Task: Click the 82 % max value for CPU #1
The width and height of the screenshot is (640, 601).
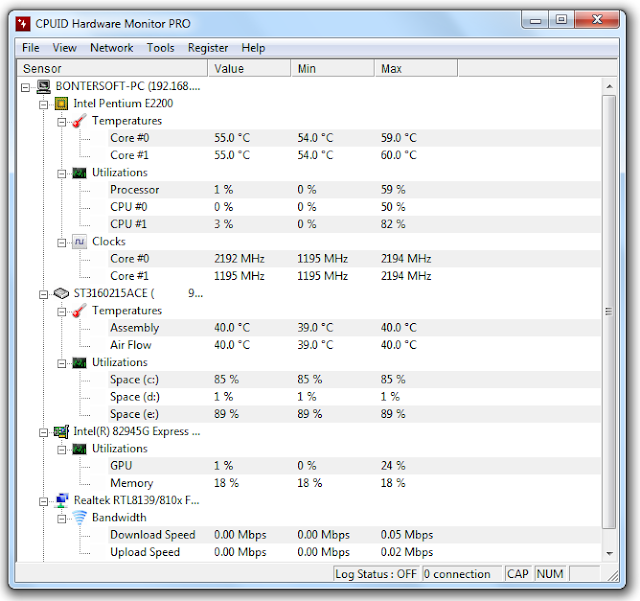Action: coord(393,224)
